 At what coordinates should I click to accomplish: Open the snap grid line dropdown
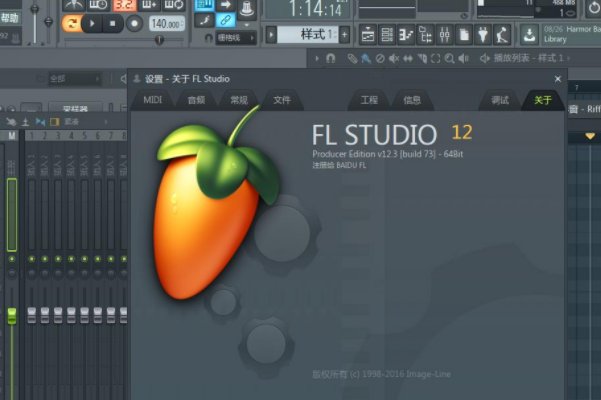[x=236, y=38]
